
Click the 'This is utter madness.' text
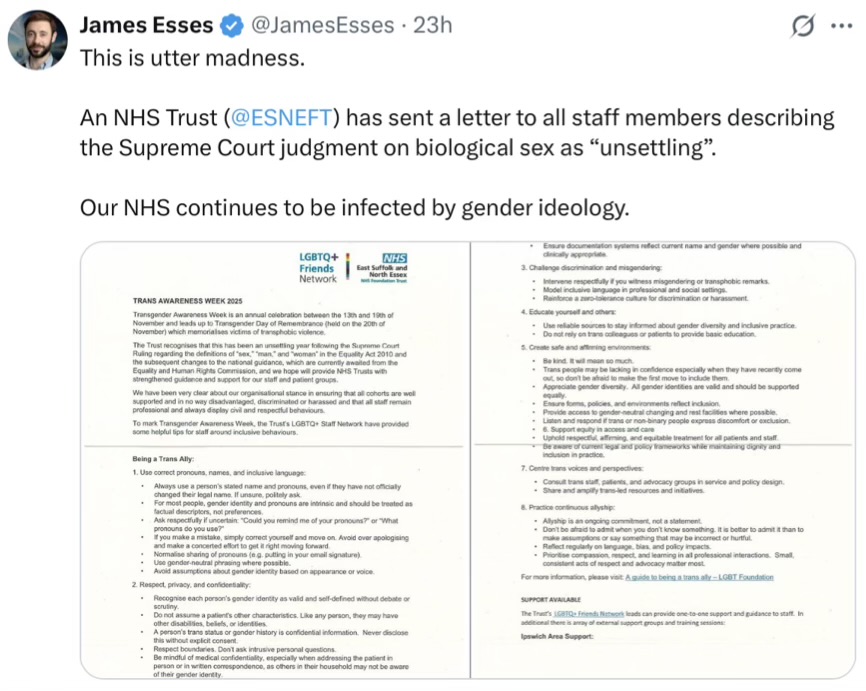tap(192, 58)
